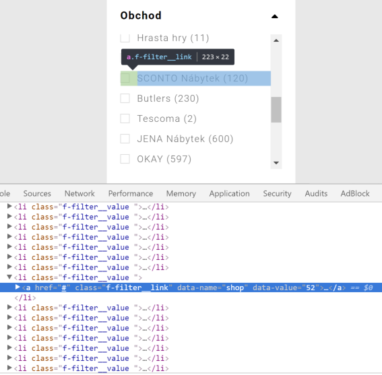Switch to the AdBlock tab
382x375 pixels.
click(x=355, y=194)
